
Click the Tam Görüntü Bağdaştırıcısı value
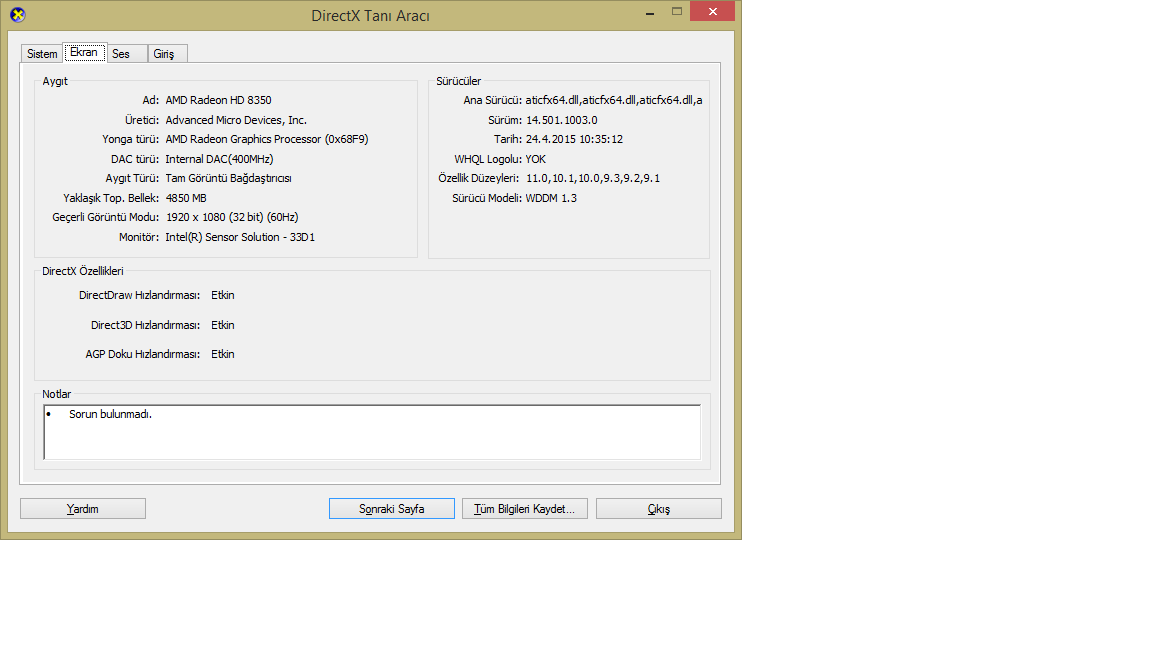pyautogui.click(x=228, y=178)
